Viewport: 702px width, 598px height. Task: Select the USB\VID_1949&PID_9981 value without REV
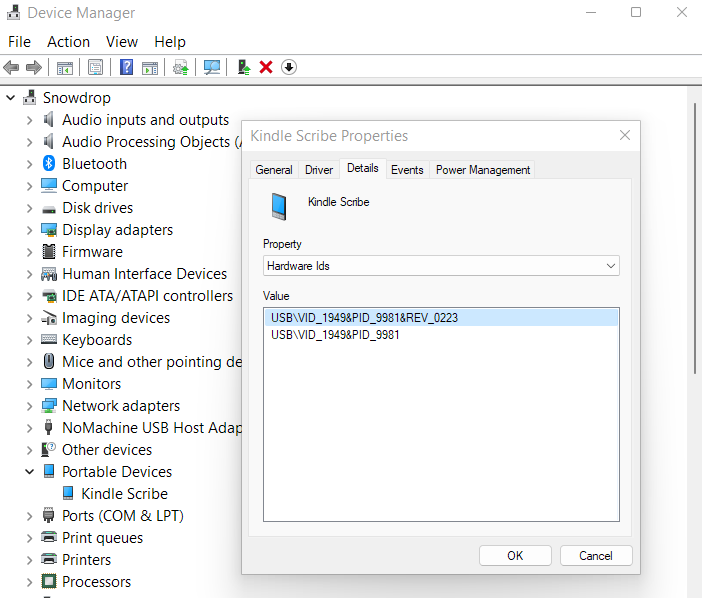335,335
